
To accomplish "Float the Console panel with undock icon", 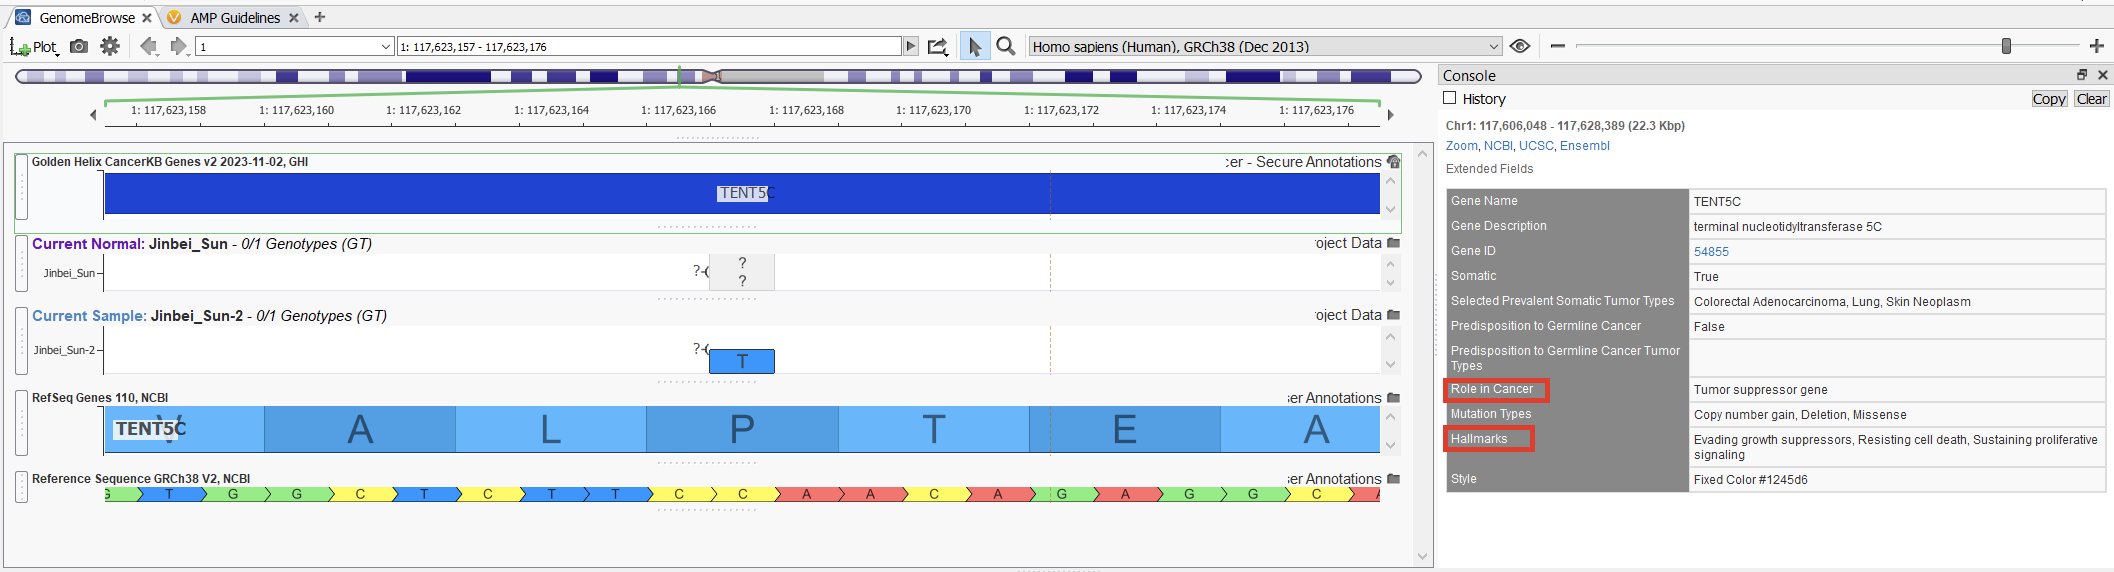I will (2082, 75).
